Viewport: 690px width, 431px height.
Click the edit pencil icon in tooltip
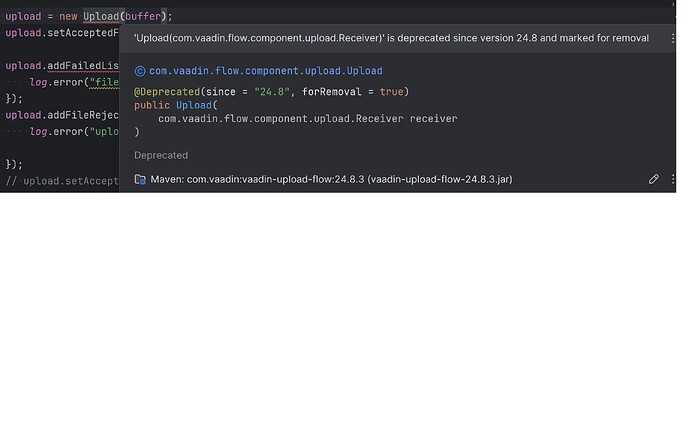click(x=653, y=179)
